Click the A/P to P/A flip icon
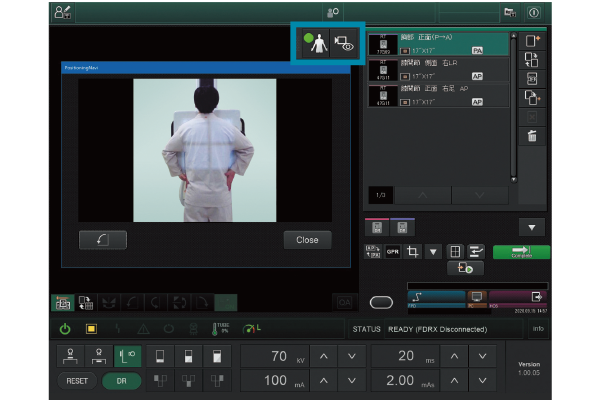The height and width of the screenshot is (400, 600). [x=373, y=251]
